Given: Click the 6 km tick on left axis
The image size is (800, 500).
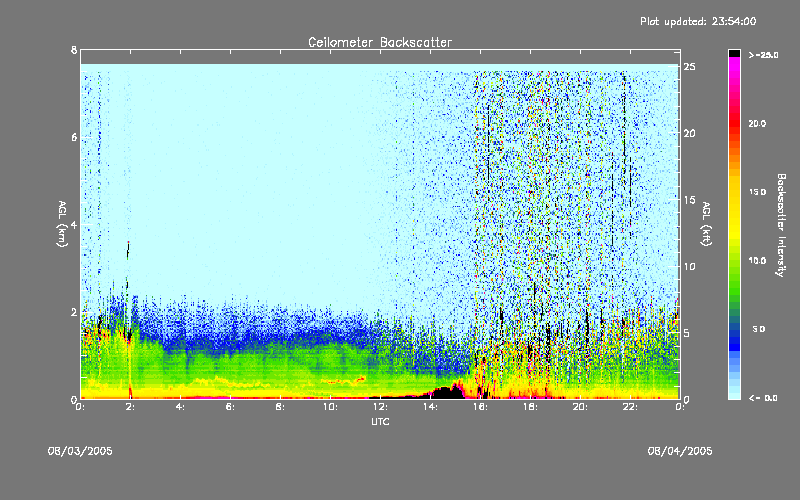Looking at the screenshot, I should pyautogui.click(x=74, y=137).
